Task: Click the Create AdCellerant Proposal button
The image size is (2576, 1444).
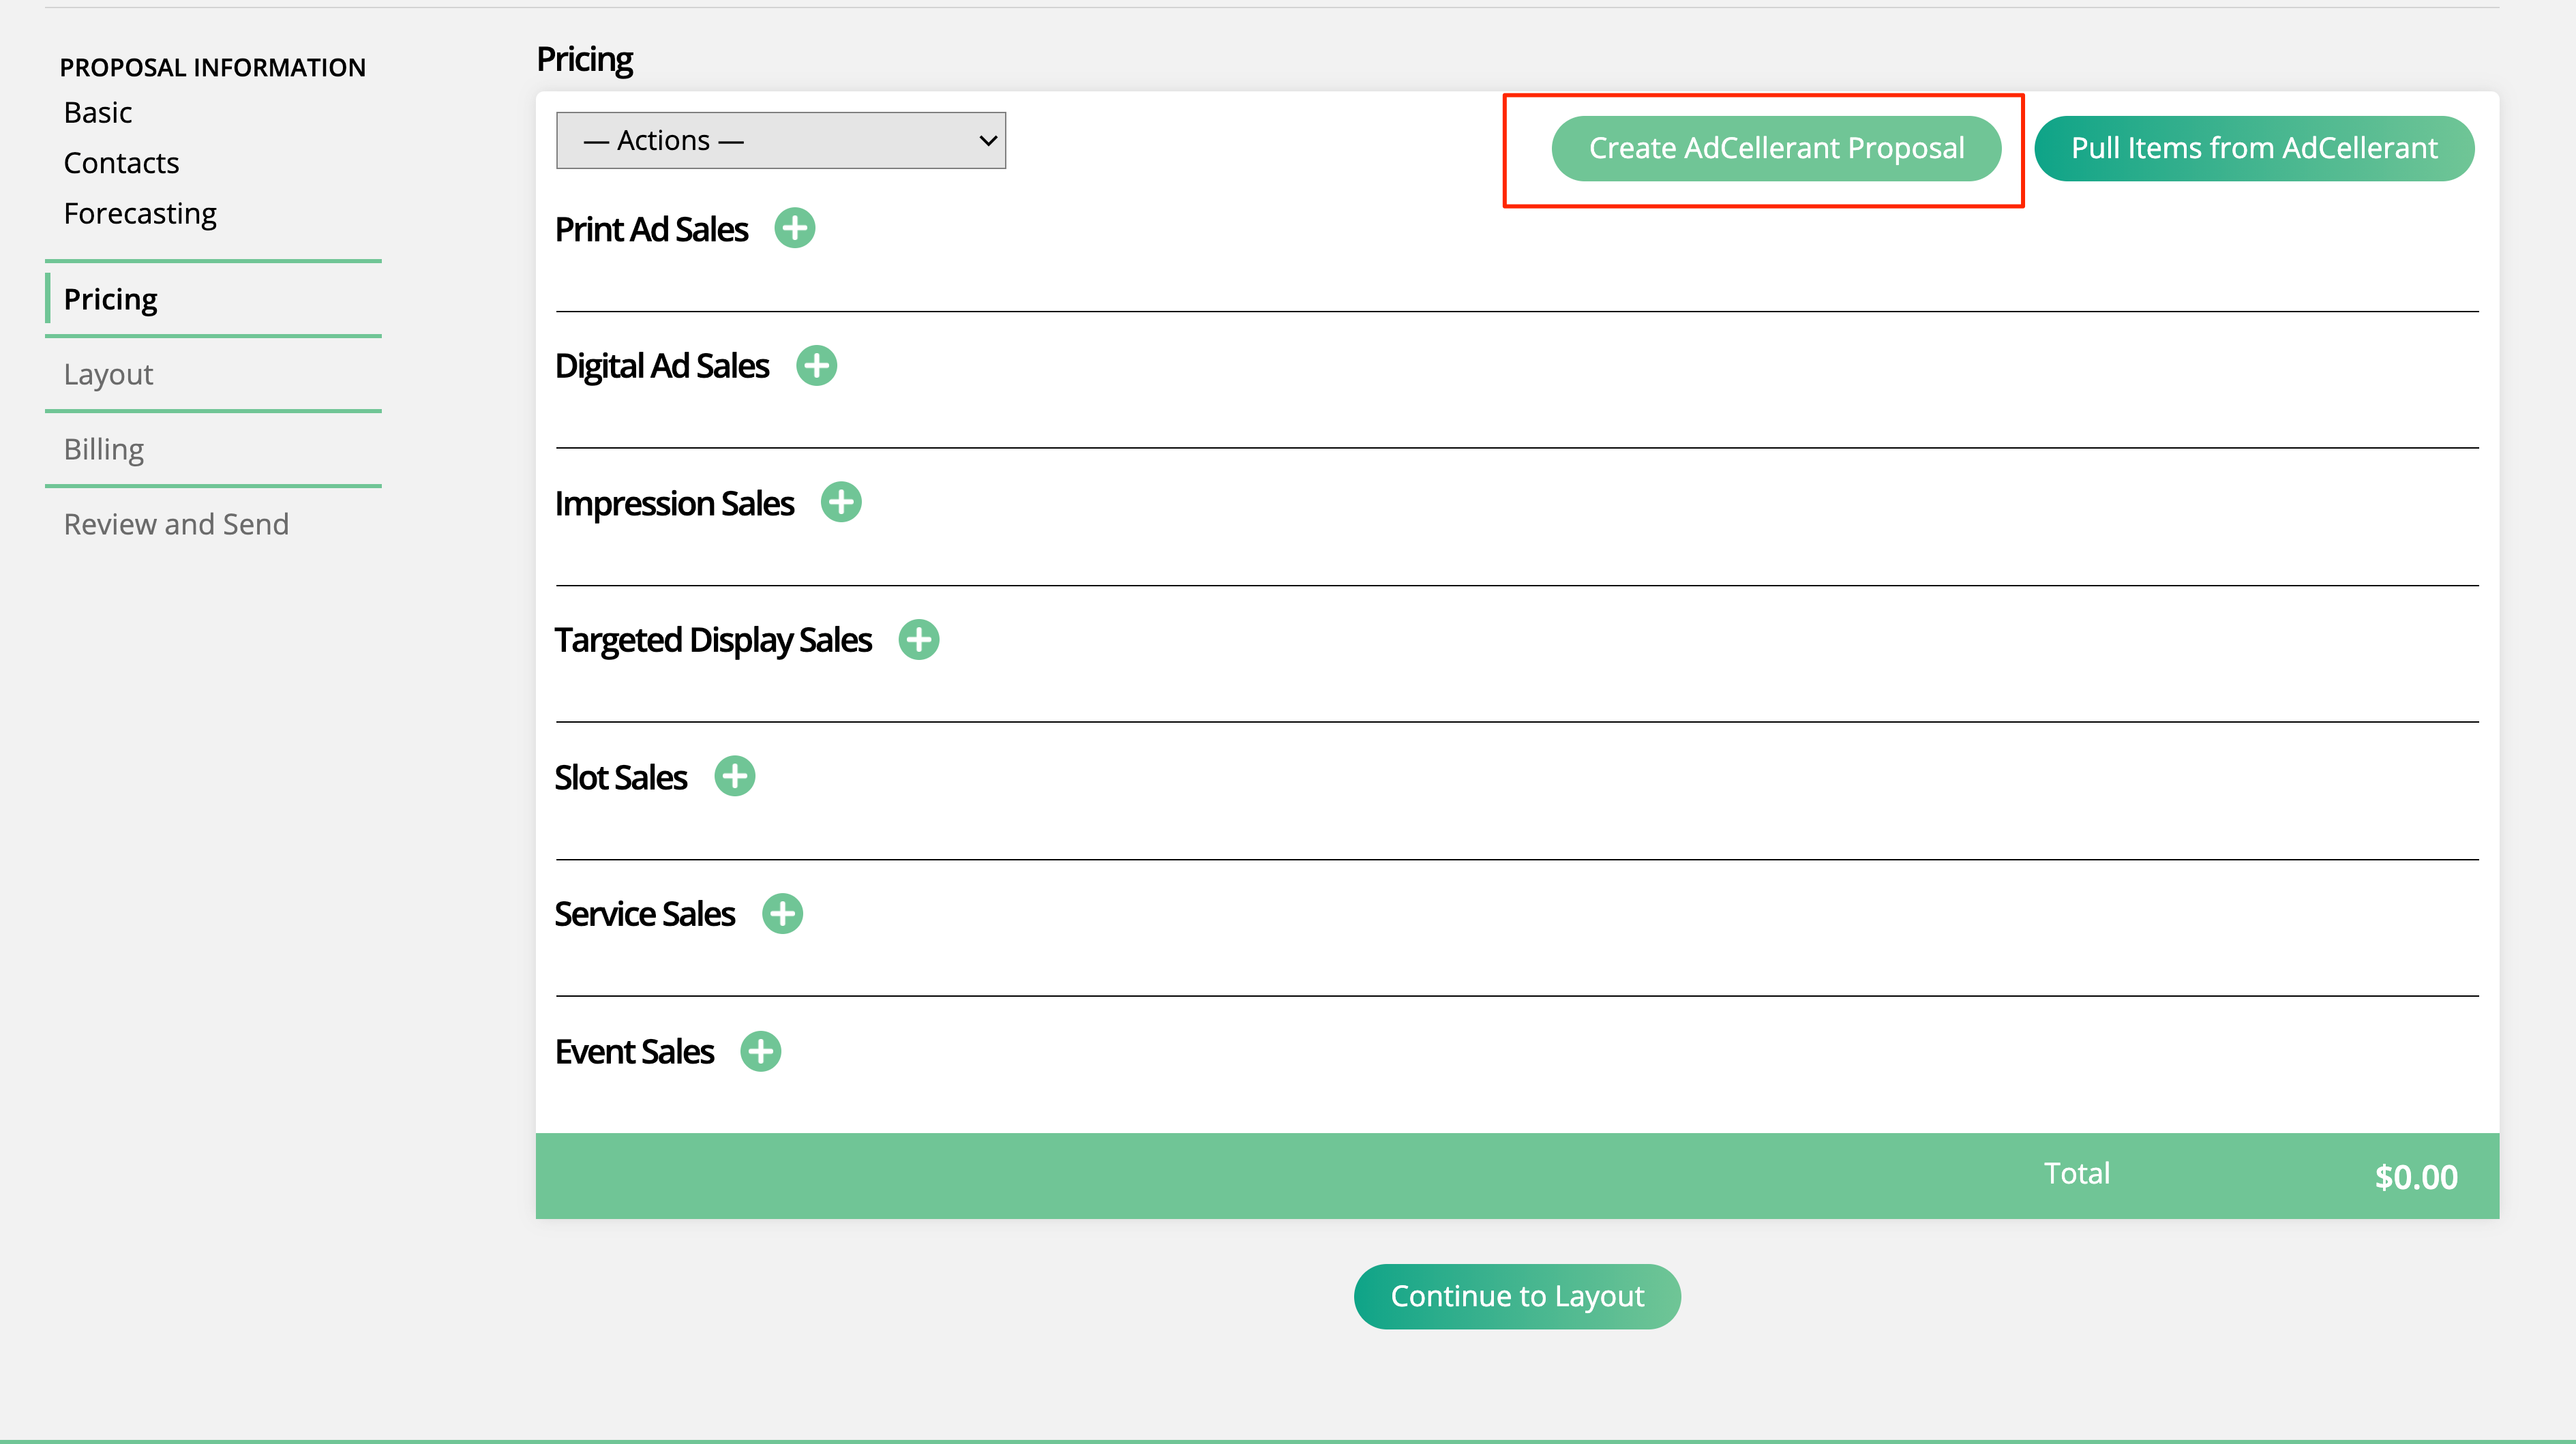Action: 1776,147
